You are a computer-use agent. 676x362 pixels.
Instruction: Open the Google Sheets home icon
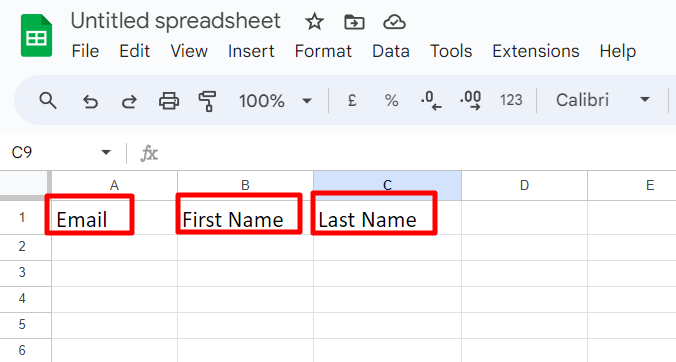pos(37,35)
